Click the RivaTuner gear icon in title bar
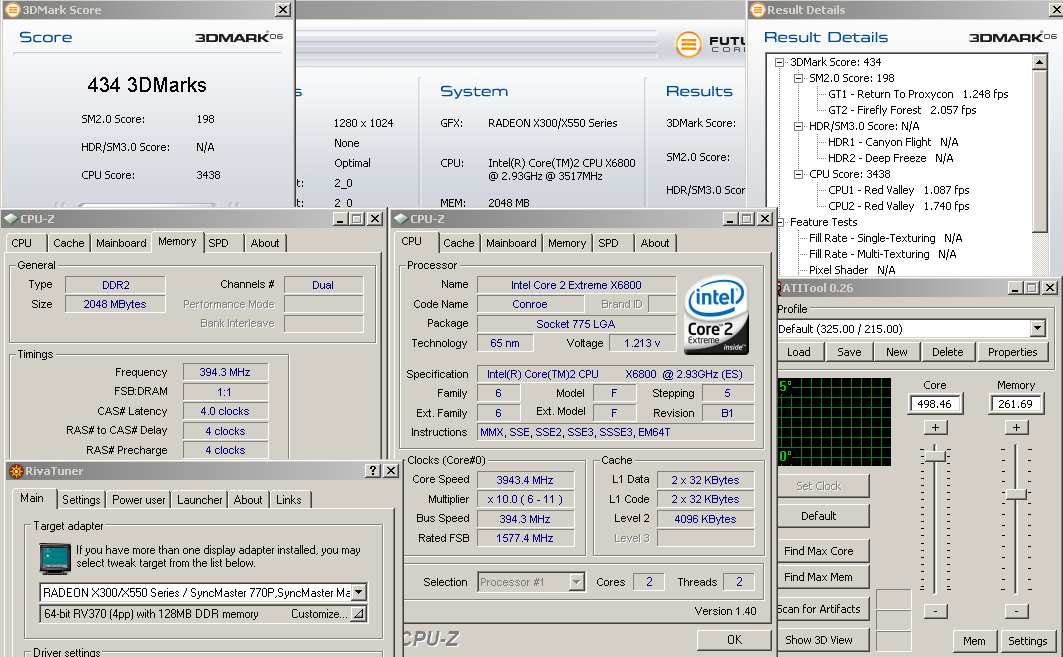Screen dimensions: 1063x657 coord(16,471)
